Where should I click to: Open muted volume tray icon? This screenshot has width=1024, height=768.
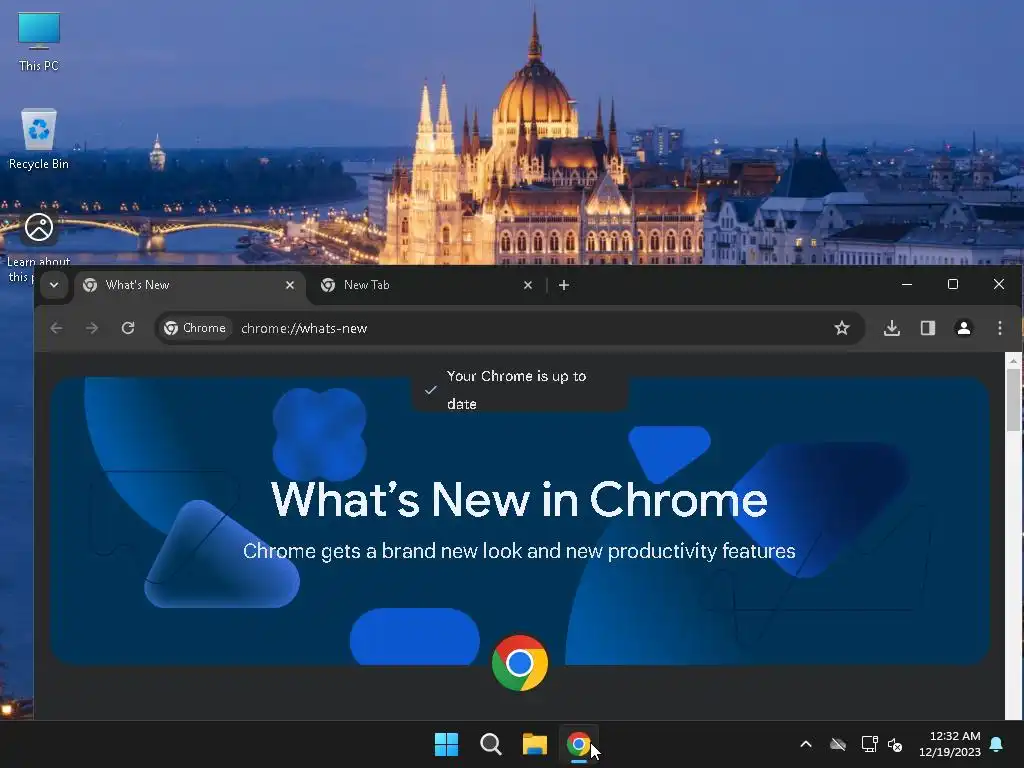[895, 744]
